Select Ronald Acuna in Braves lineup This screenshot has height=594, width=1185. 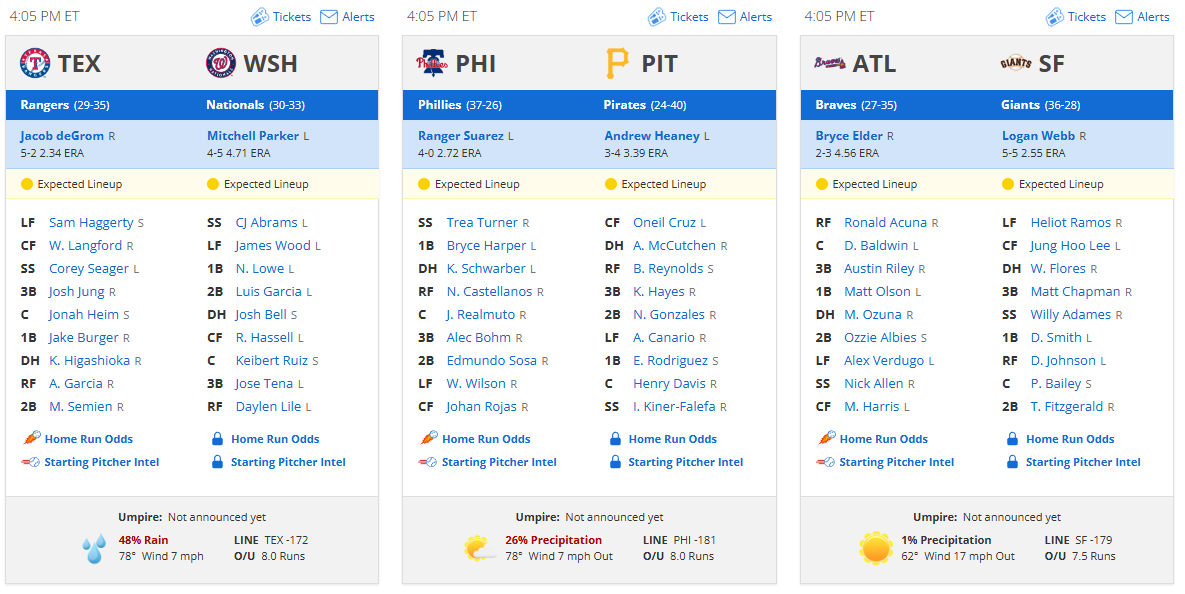(885, 223)
